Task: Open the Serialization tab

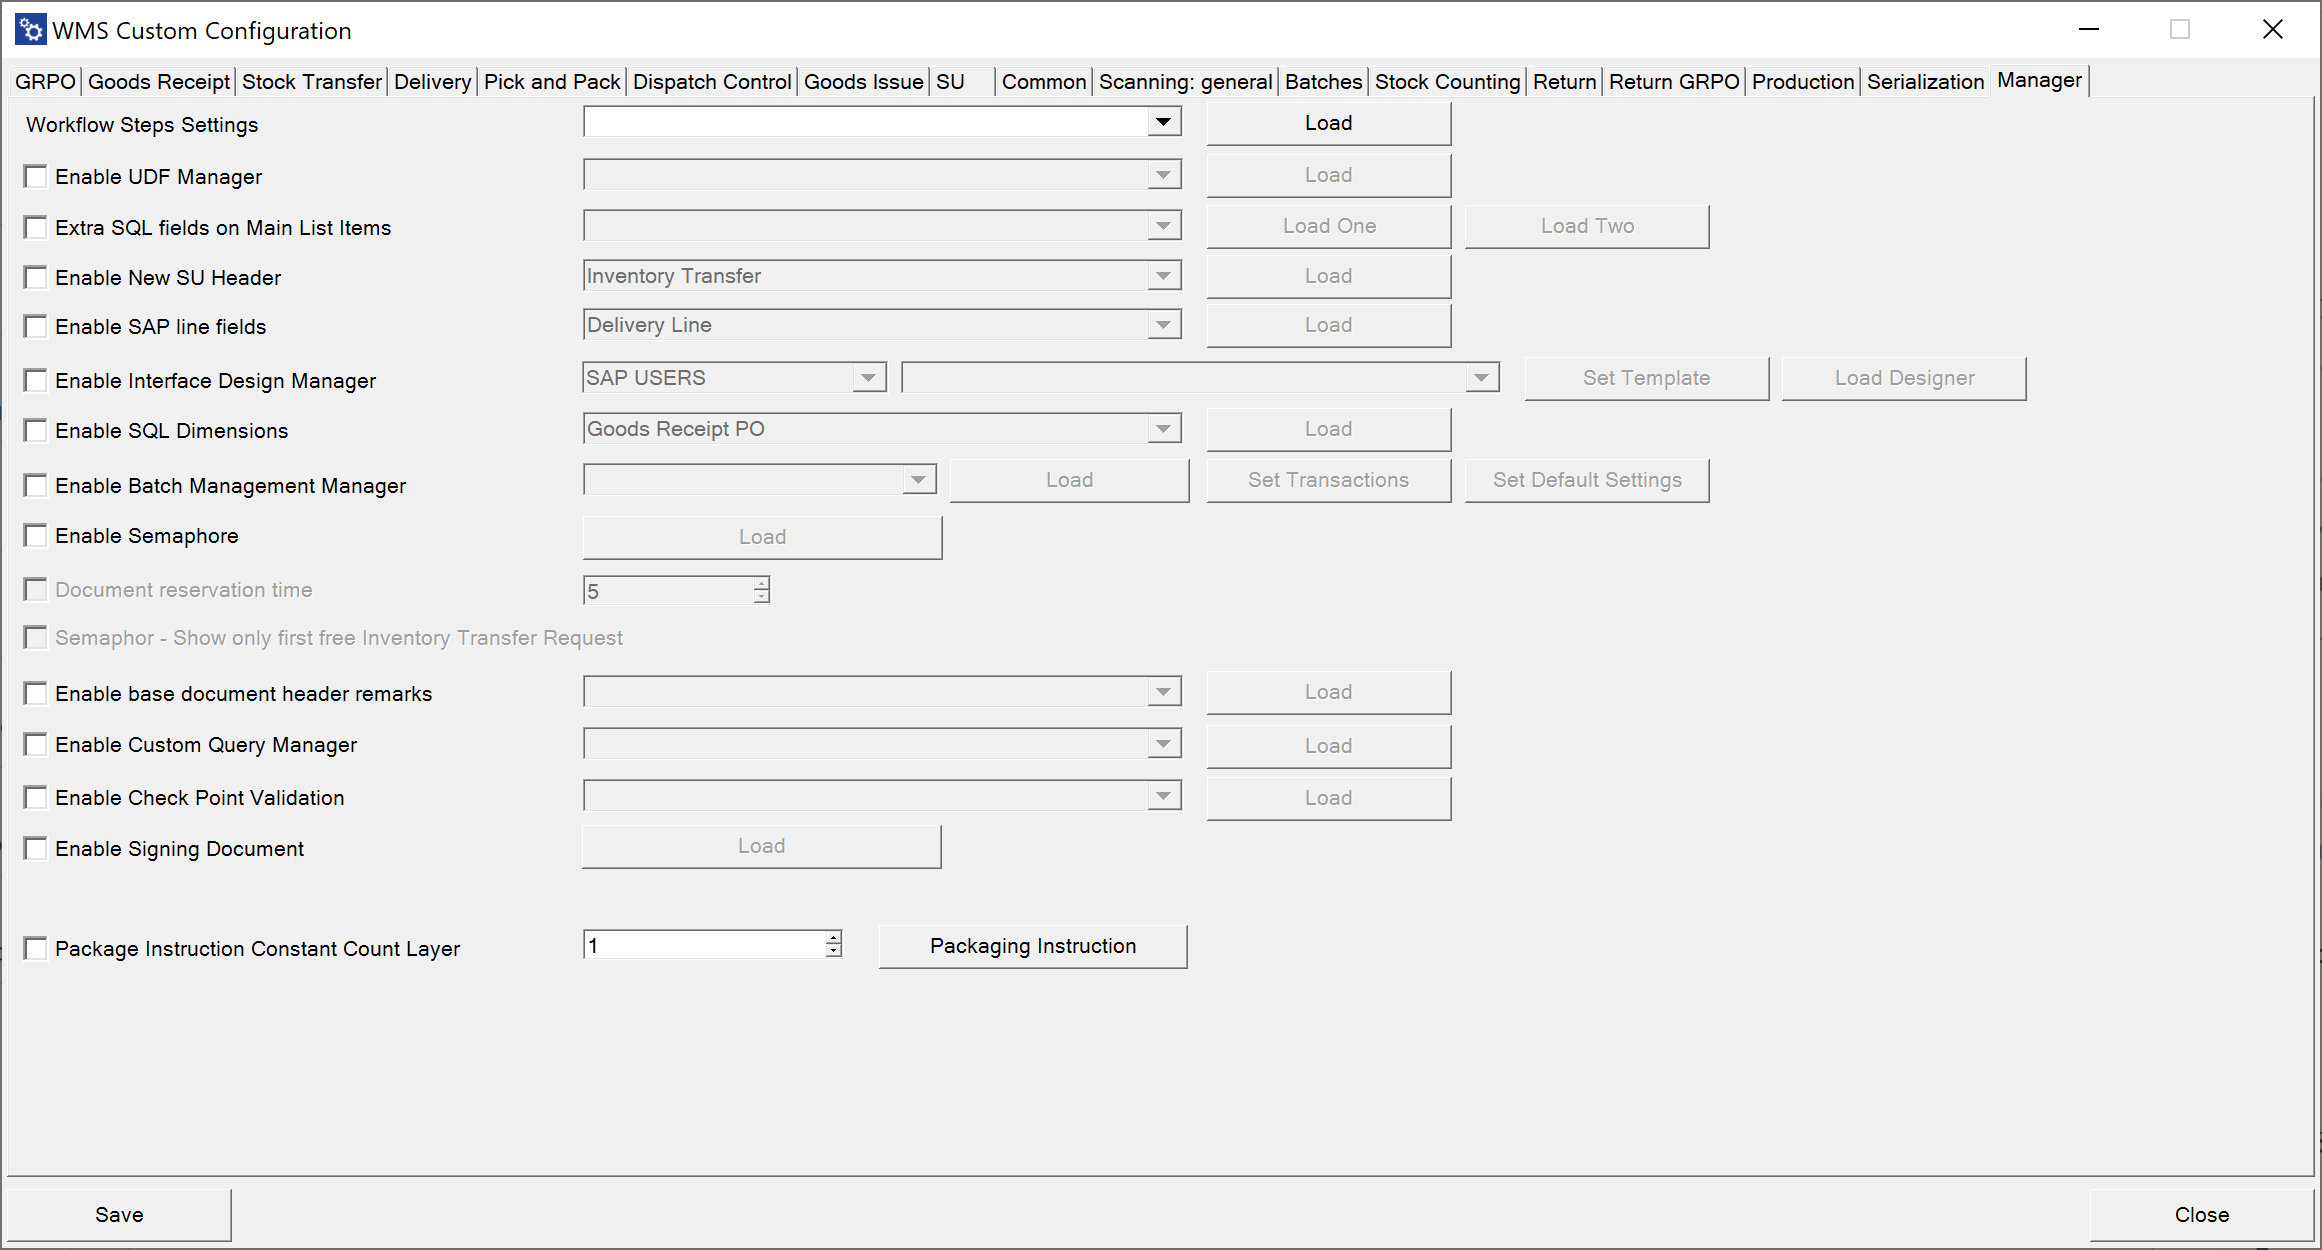Action: 1925,82
